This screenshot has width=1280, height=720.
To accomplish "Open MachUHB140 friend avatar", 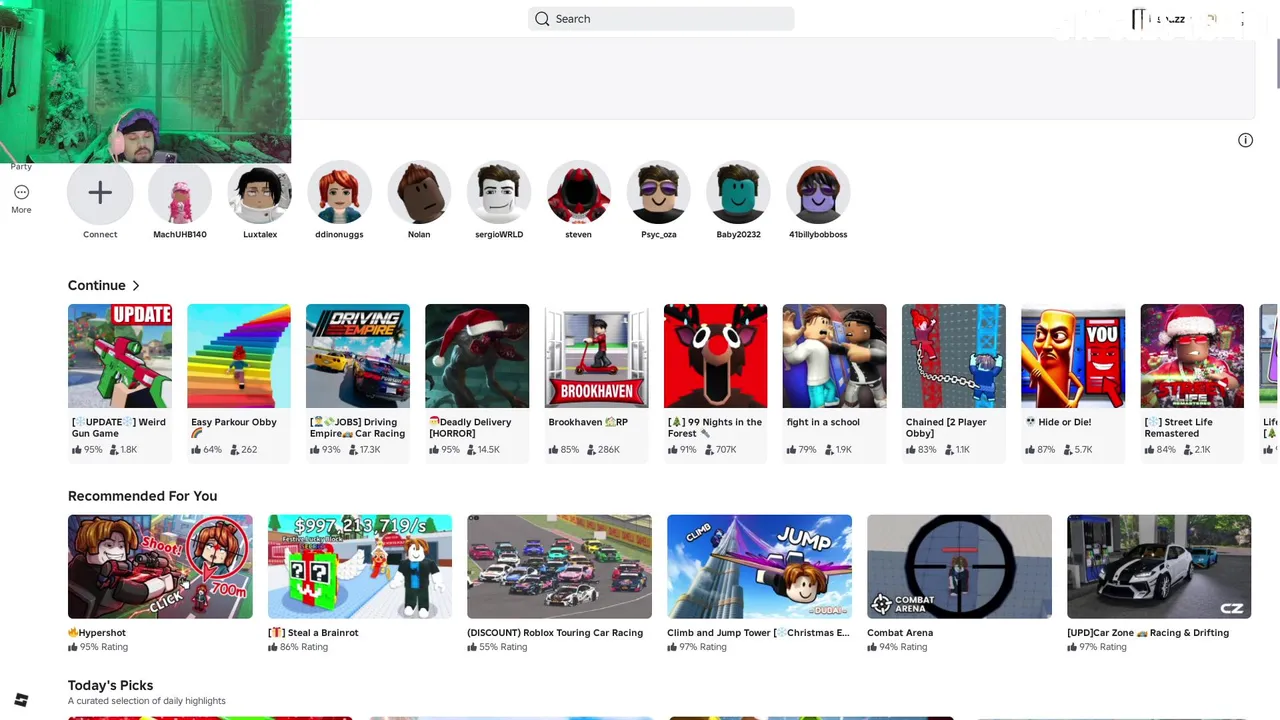I will [180, 193].
